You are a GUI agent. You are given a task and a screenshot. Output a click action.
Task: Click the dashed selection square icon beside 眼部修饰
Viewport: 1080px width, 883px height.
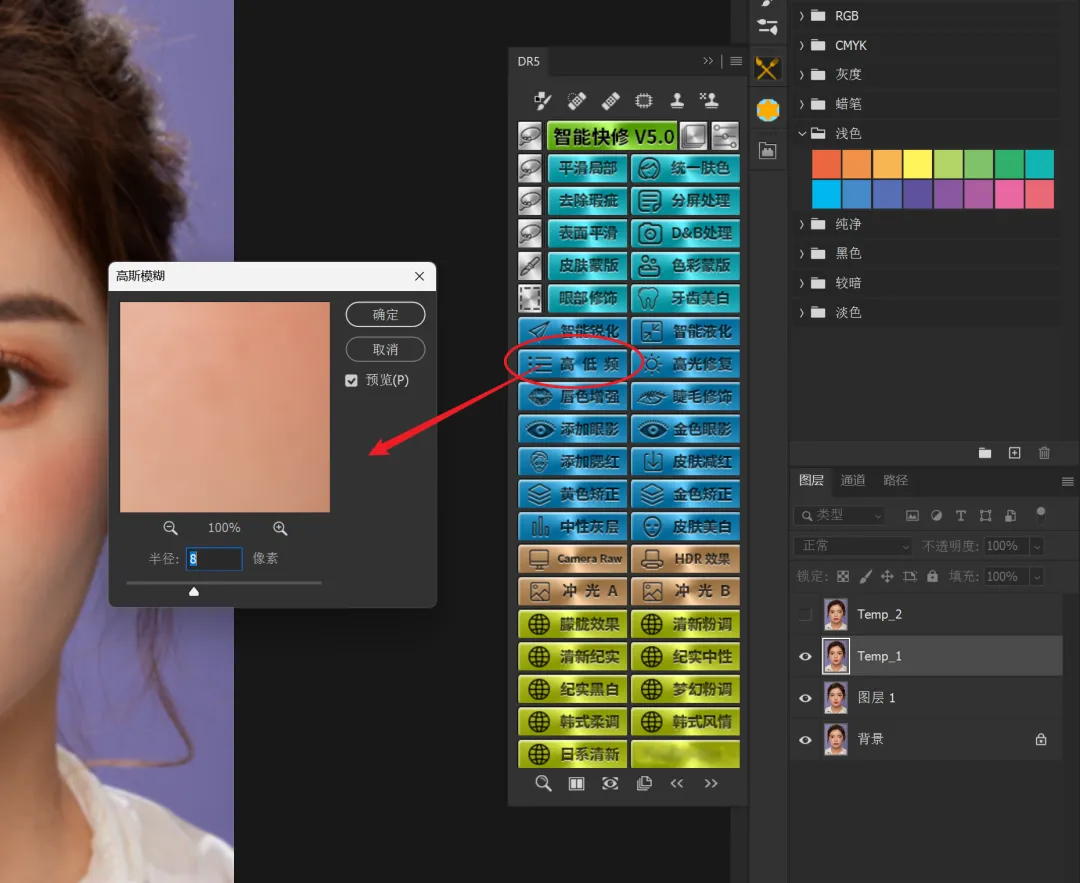(x=530, y=298)
